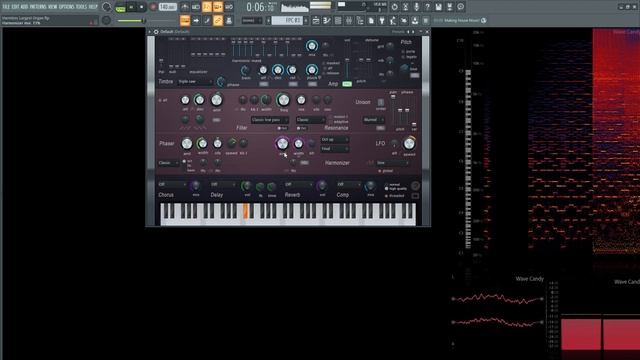Image resolution: width=640 pixels, height=360 pixels.
Task: Open Comp 'Off' dropdown
Action: point(349,184)
